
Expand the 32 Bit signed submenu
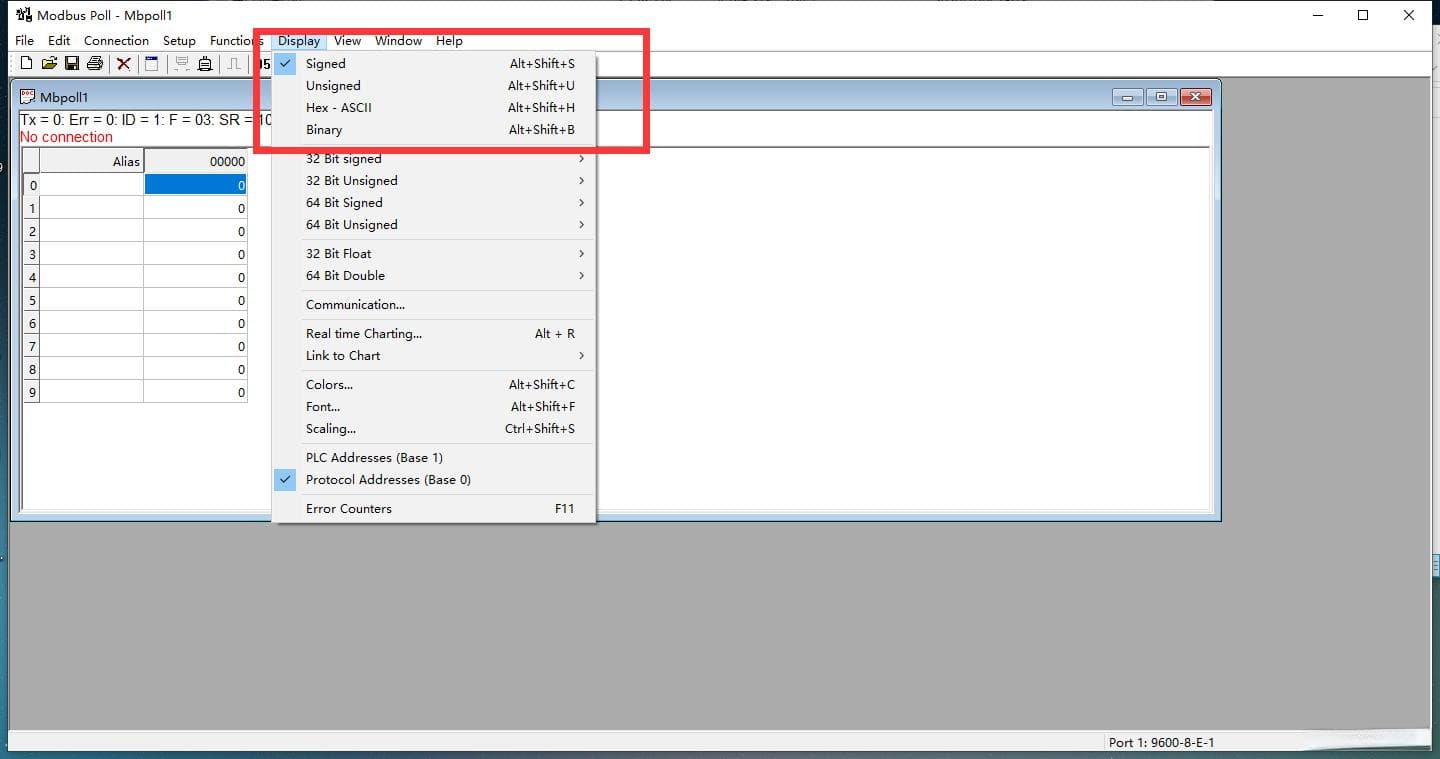point(434,159)
